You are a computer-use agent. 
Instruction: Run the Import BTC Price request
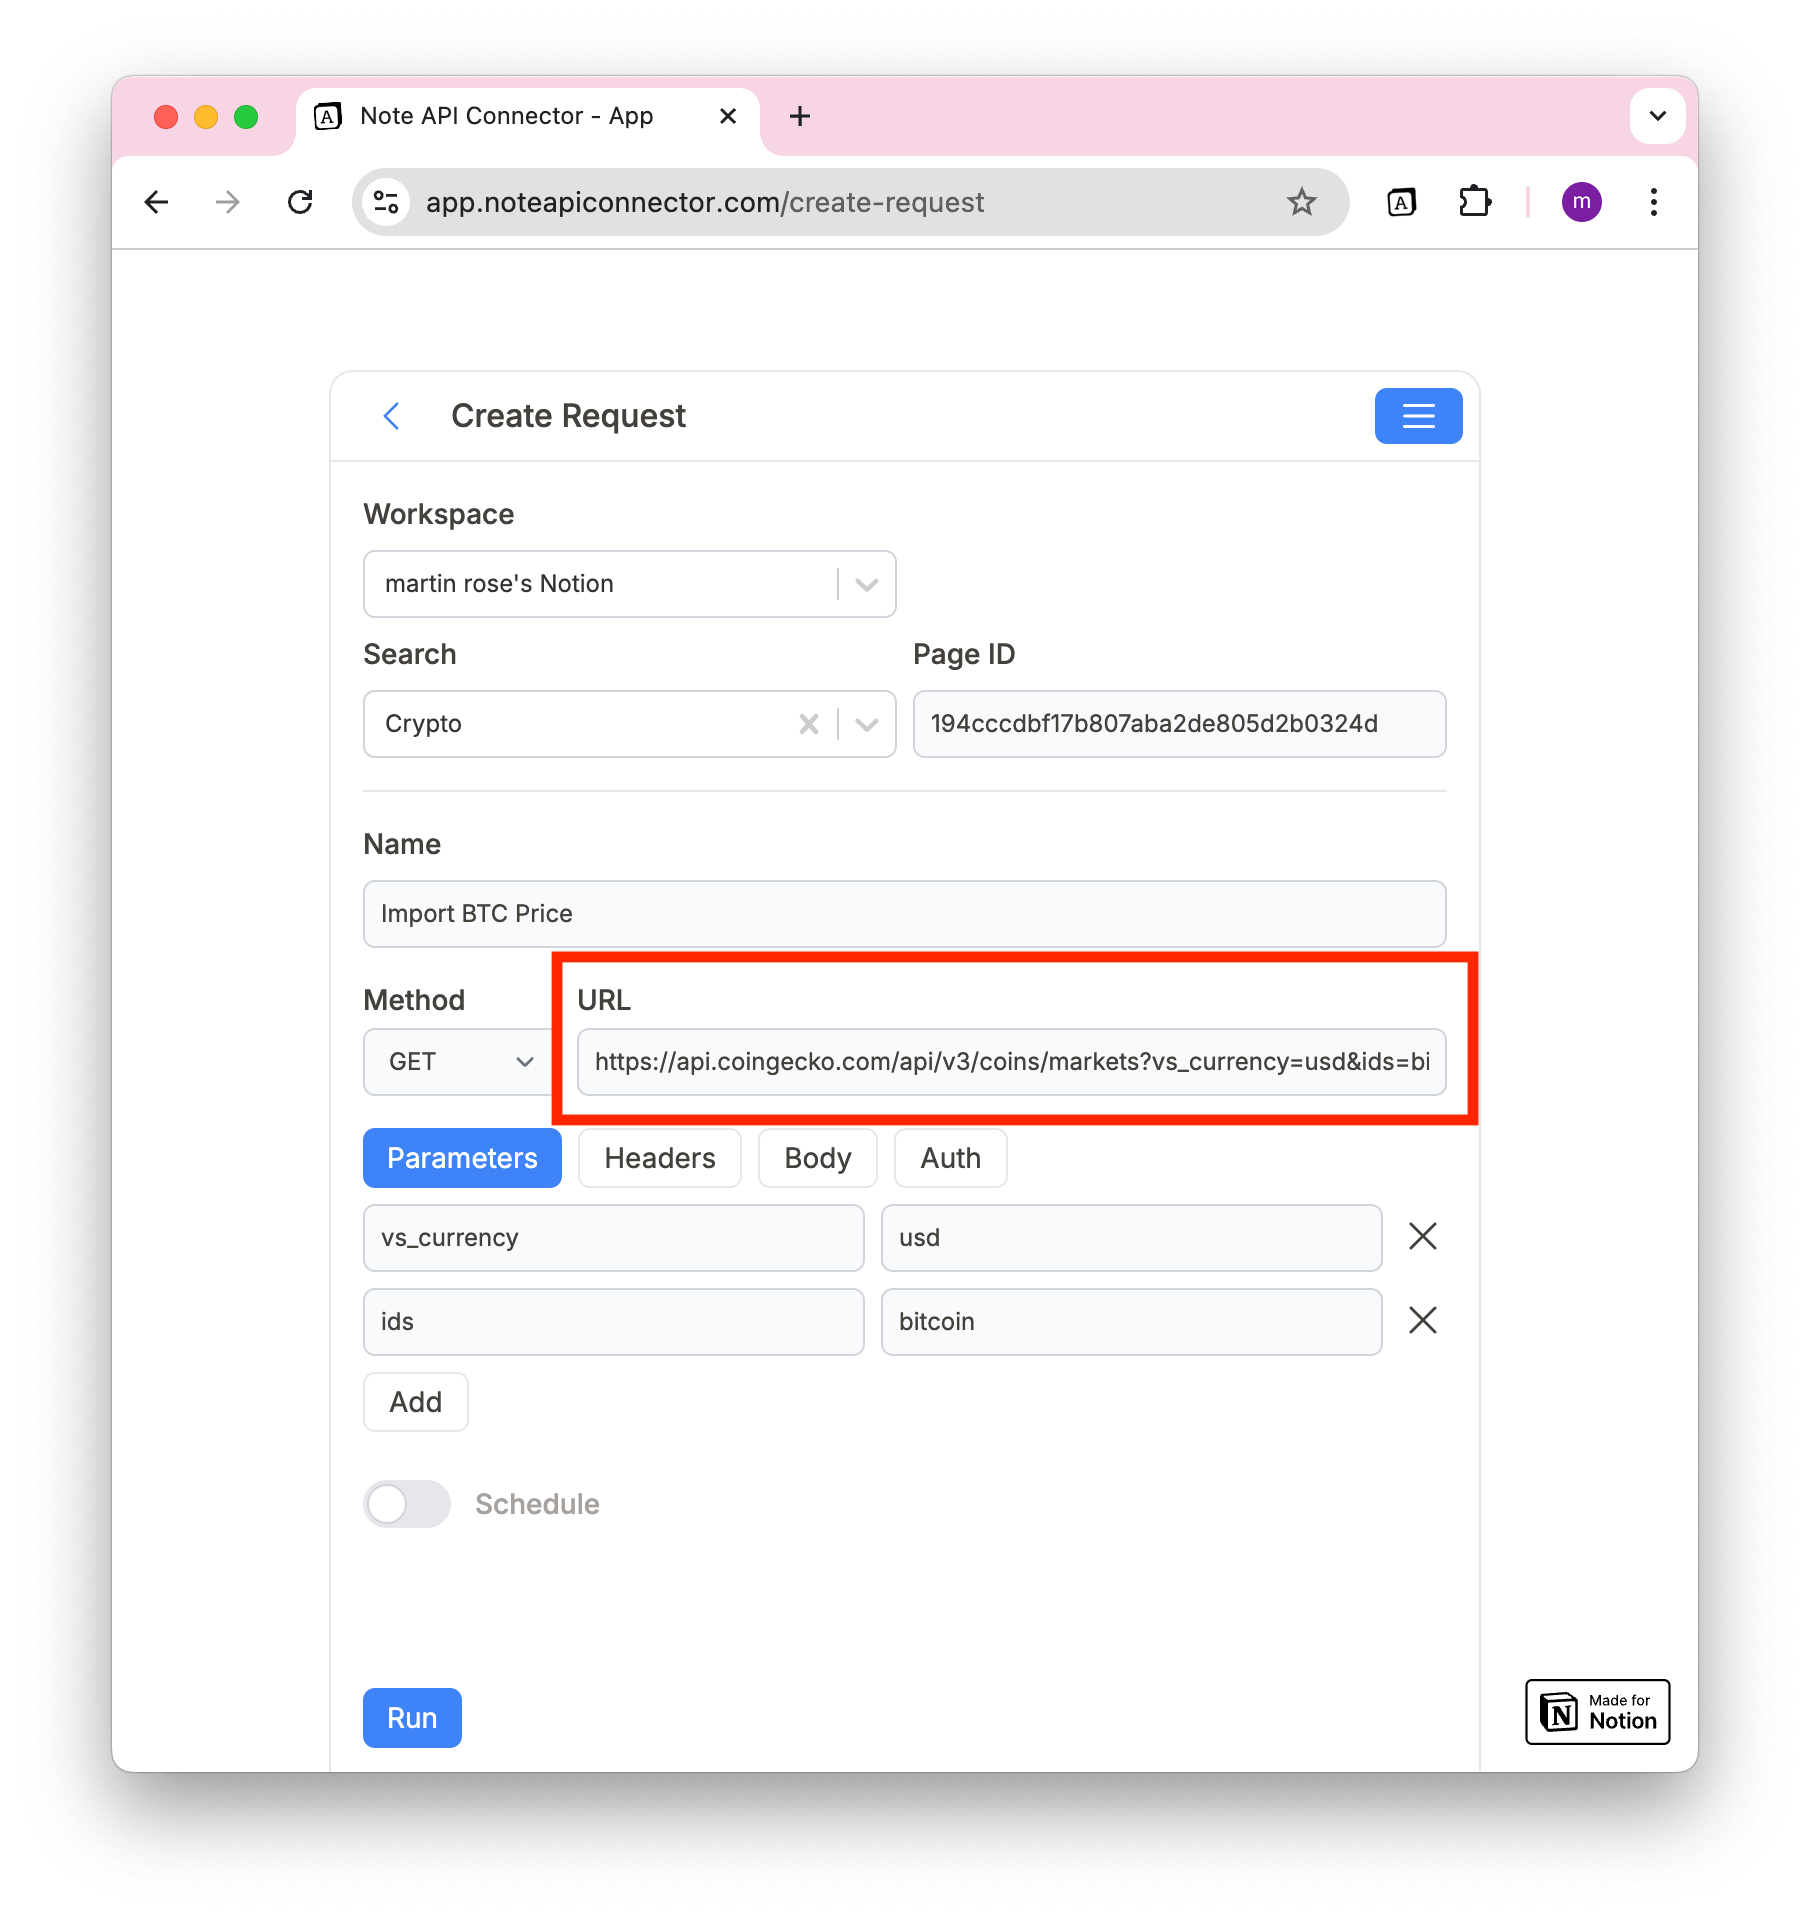pyautogui.click(x=411, y=1717)
